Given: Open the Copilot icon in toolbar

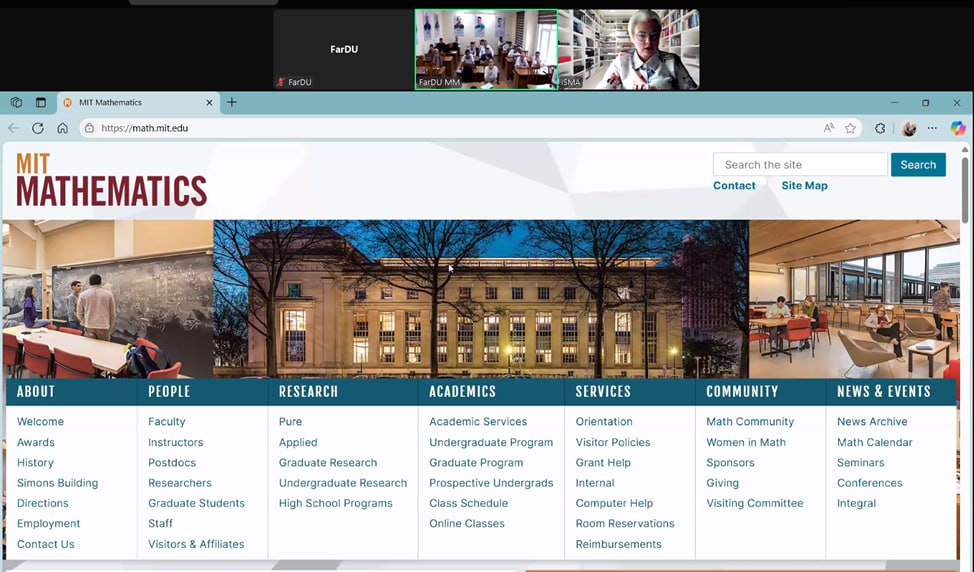Looking at the screenshot, I should click(958, 128).
